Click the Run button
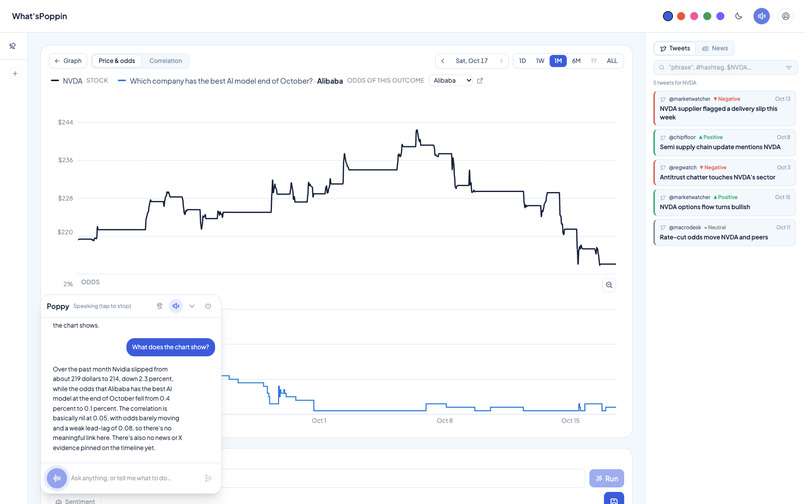Image resolution: width=806 pixels, height=504 pixels. pos(607,478)
